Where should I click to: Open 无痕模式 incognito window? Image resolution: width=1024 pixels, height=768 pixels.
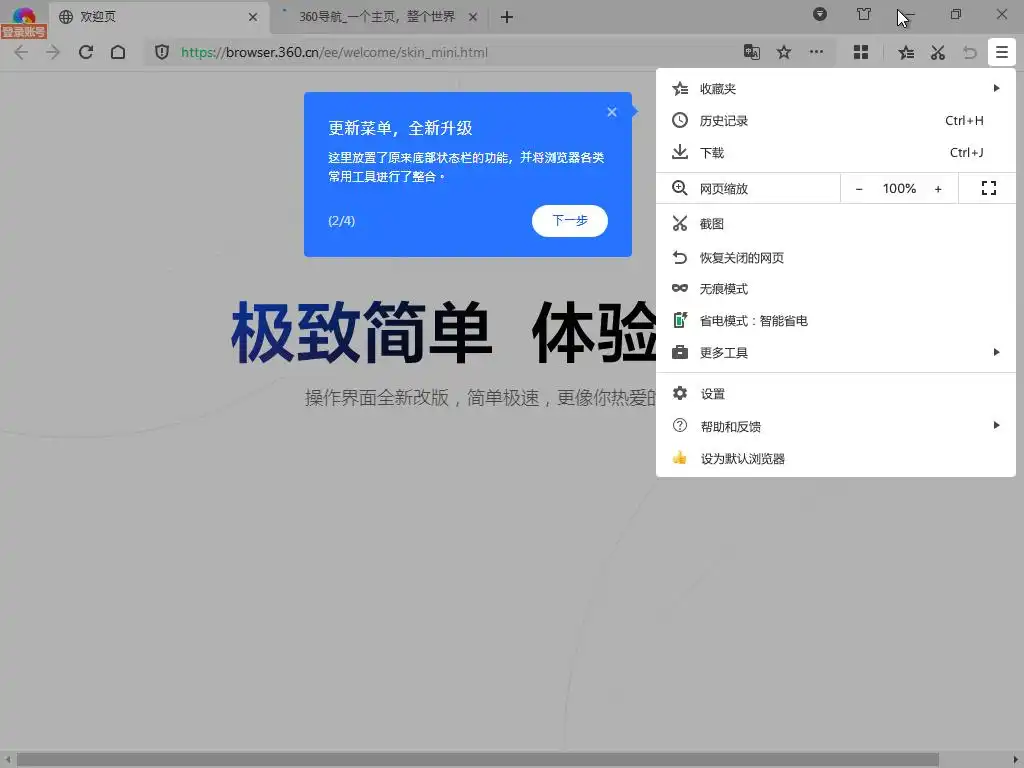click(835, 289)
